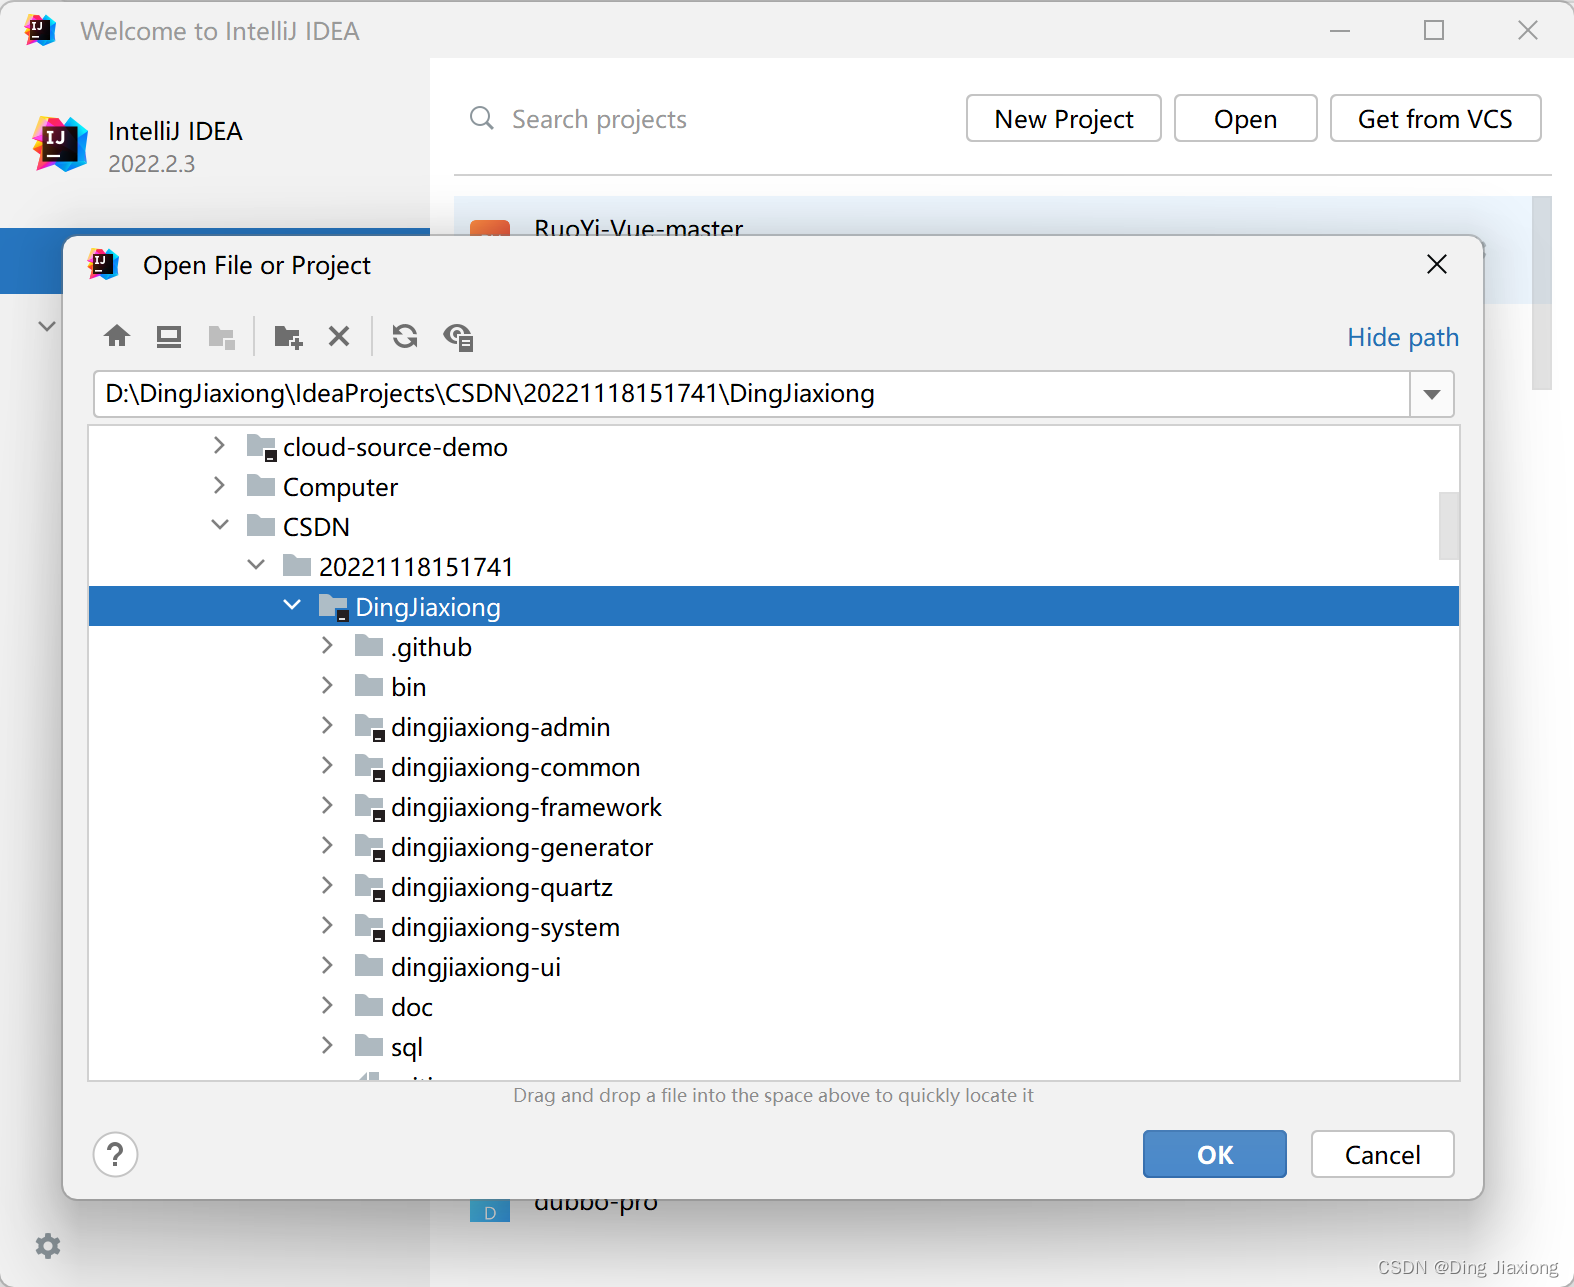Click the folder icon next to sql

click(369, 1046)
